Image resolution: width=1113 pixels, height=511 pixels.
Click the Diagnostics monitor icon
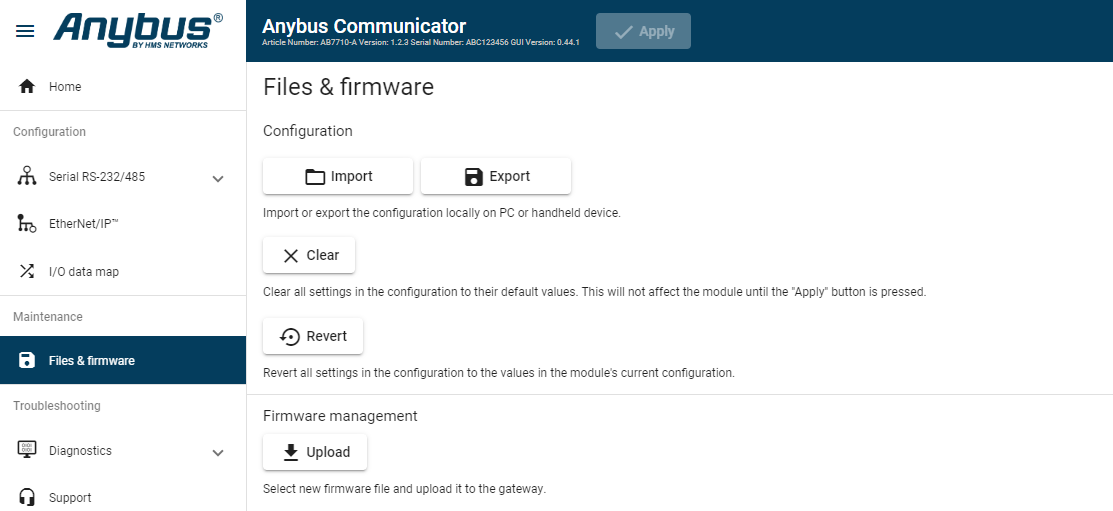pos(27,450)
